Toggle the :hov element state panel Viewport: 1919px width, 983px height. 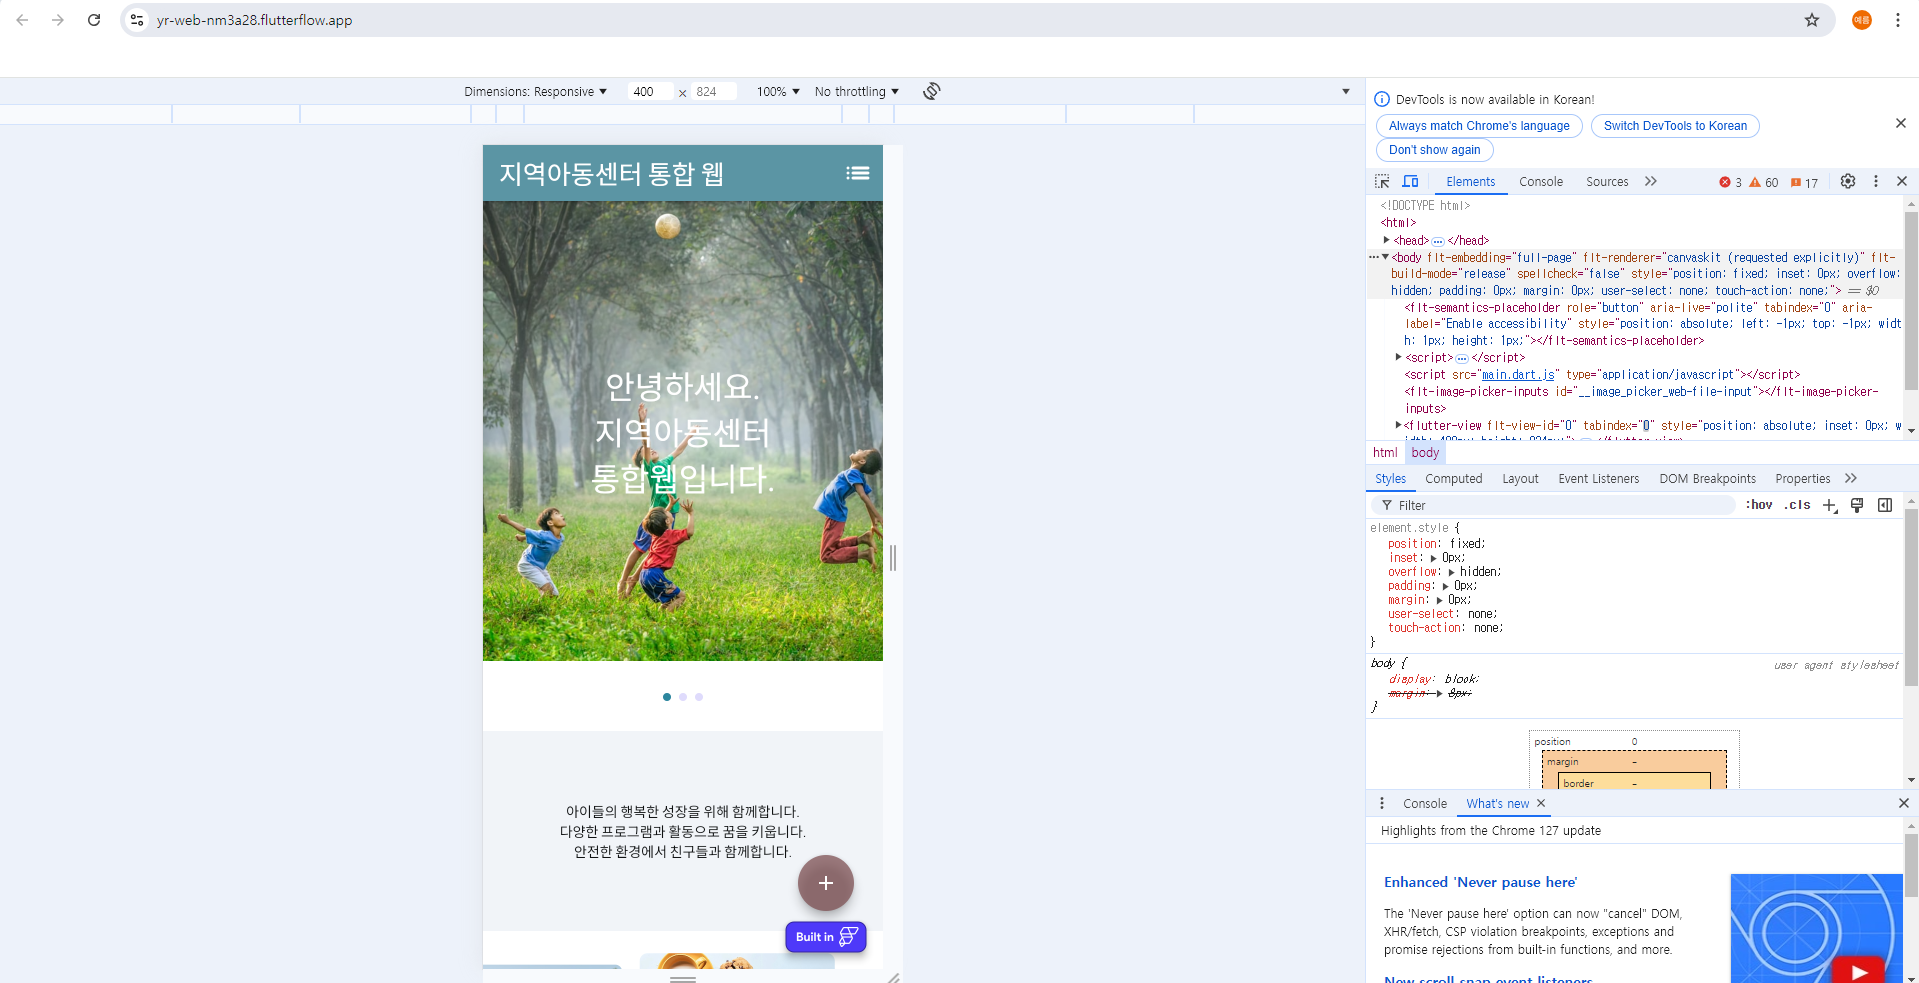coord(1759,505)
